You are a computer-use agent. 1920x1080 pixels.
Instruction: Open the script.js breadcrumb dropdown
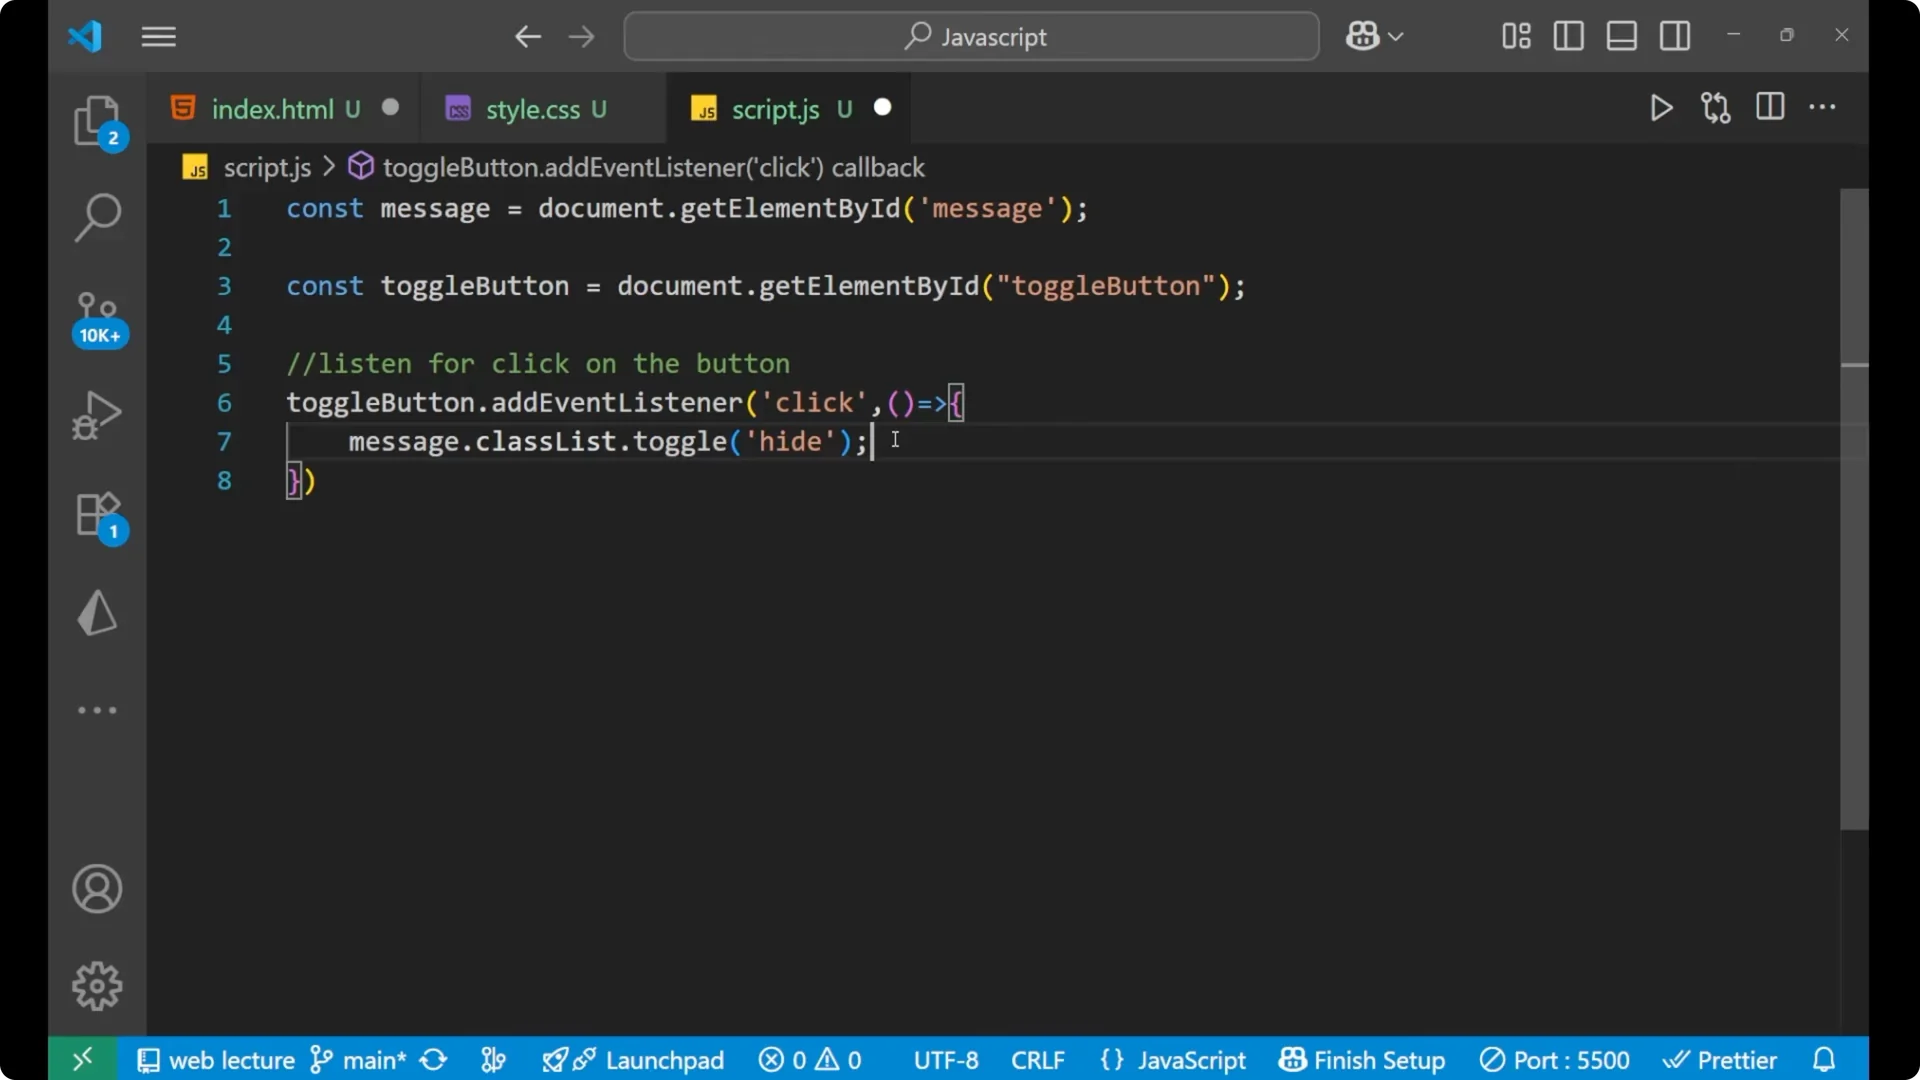[267, 167]
